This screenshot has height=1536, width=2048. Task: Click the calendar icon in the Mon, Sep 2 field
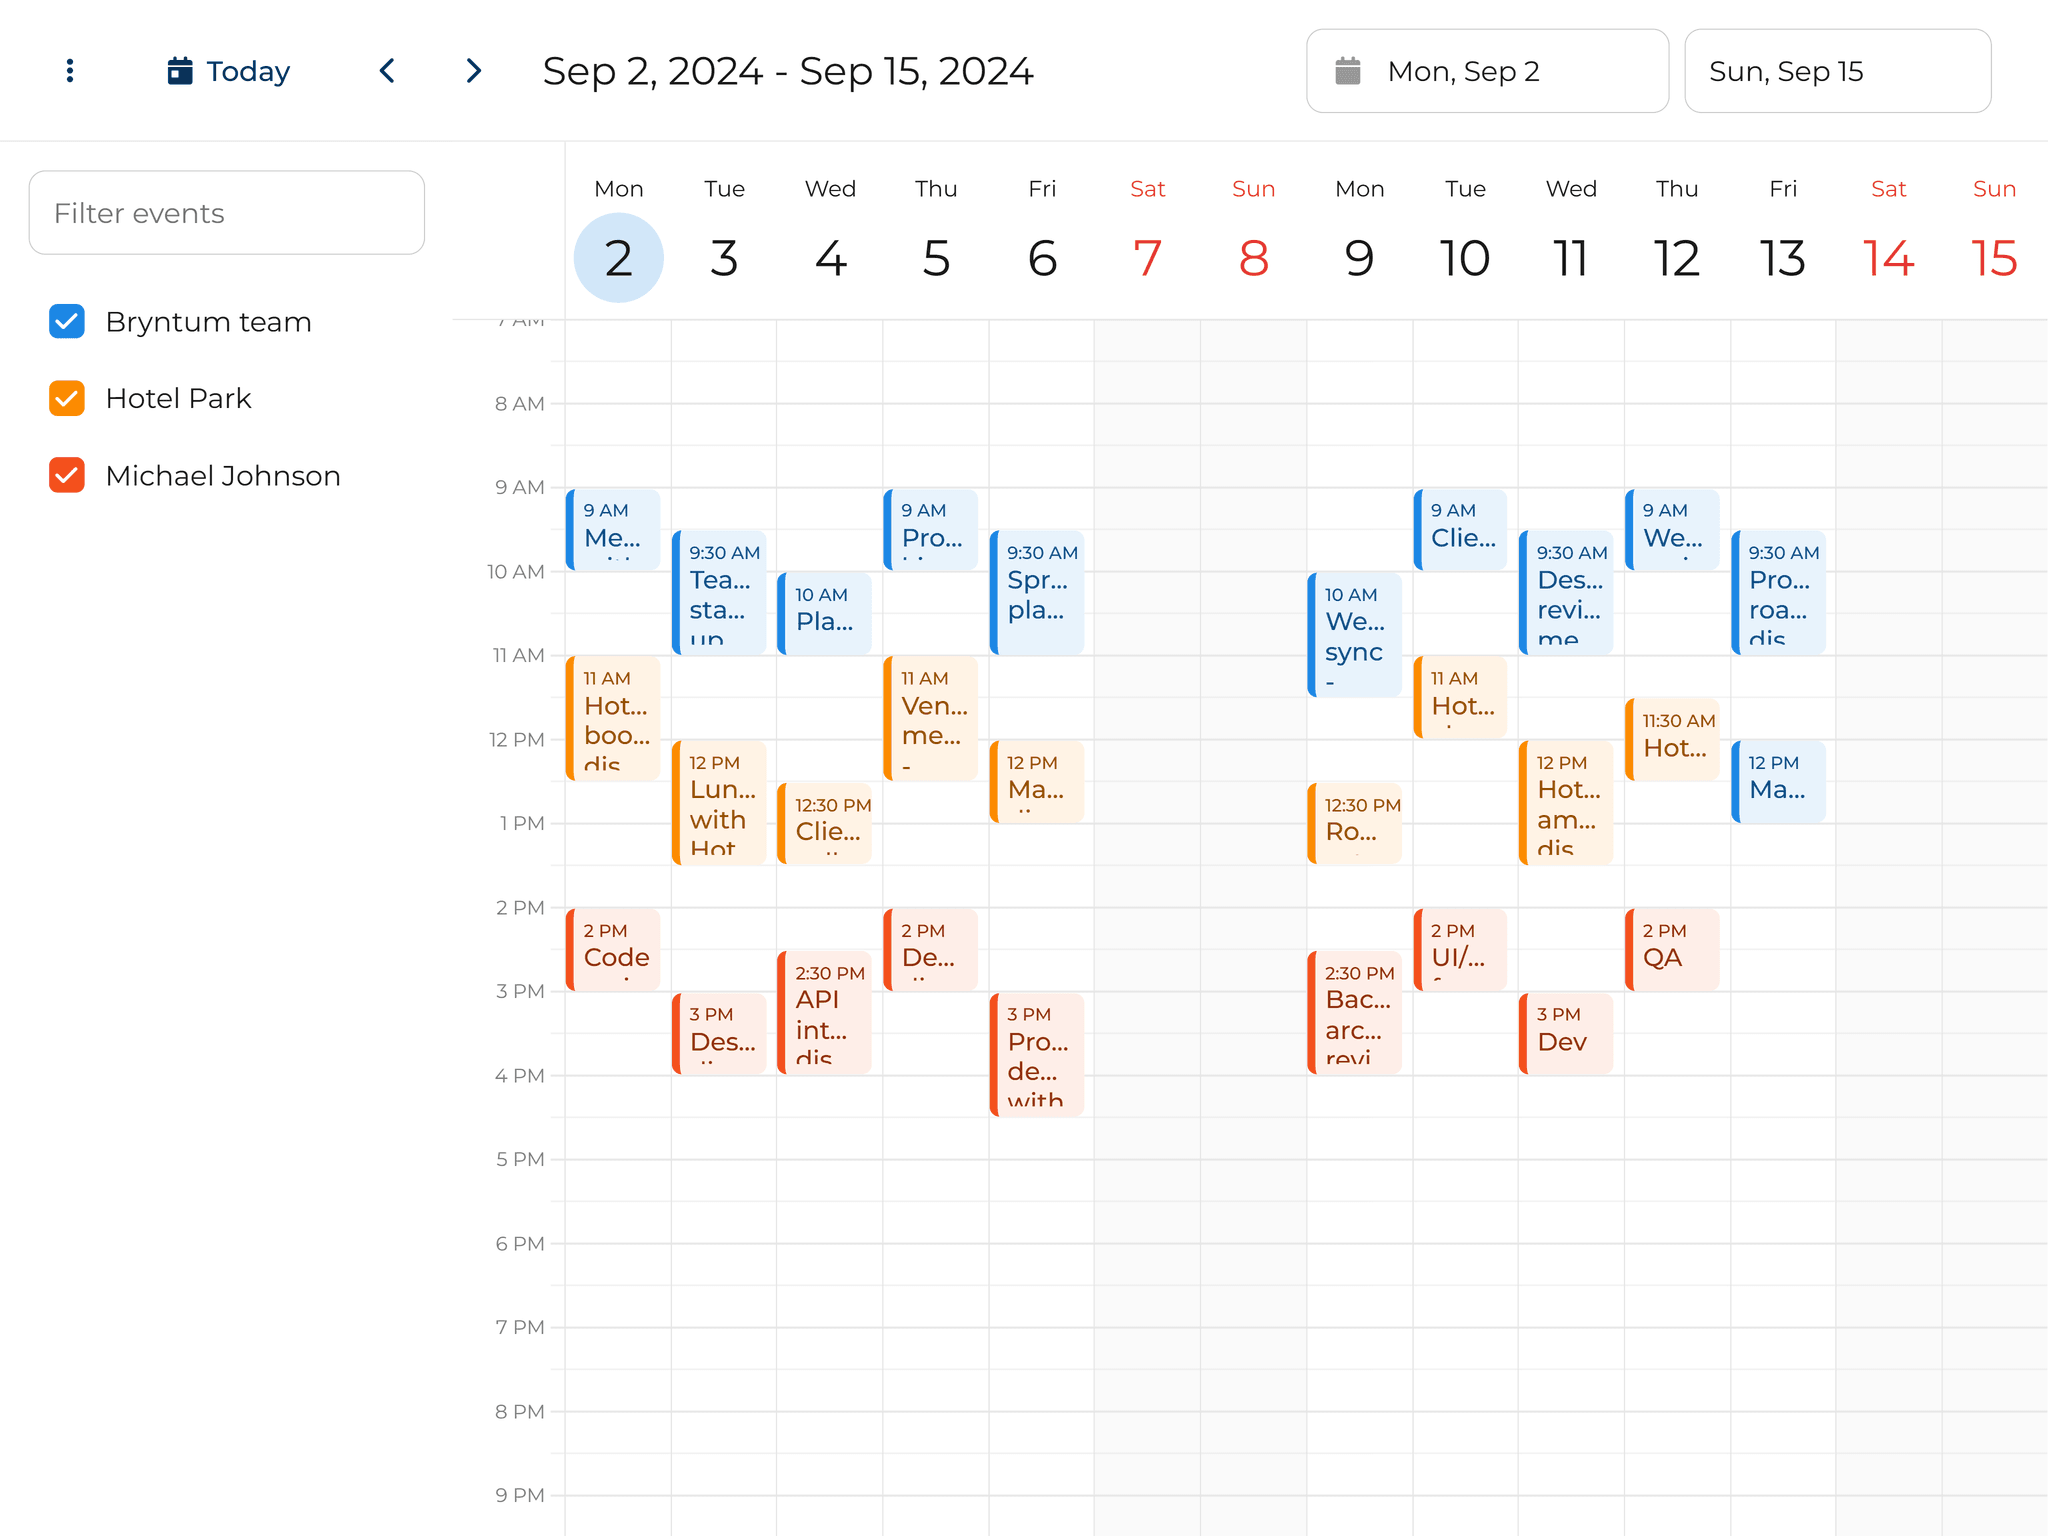[1349, 70]
